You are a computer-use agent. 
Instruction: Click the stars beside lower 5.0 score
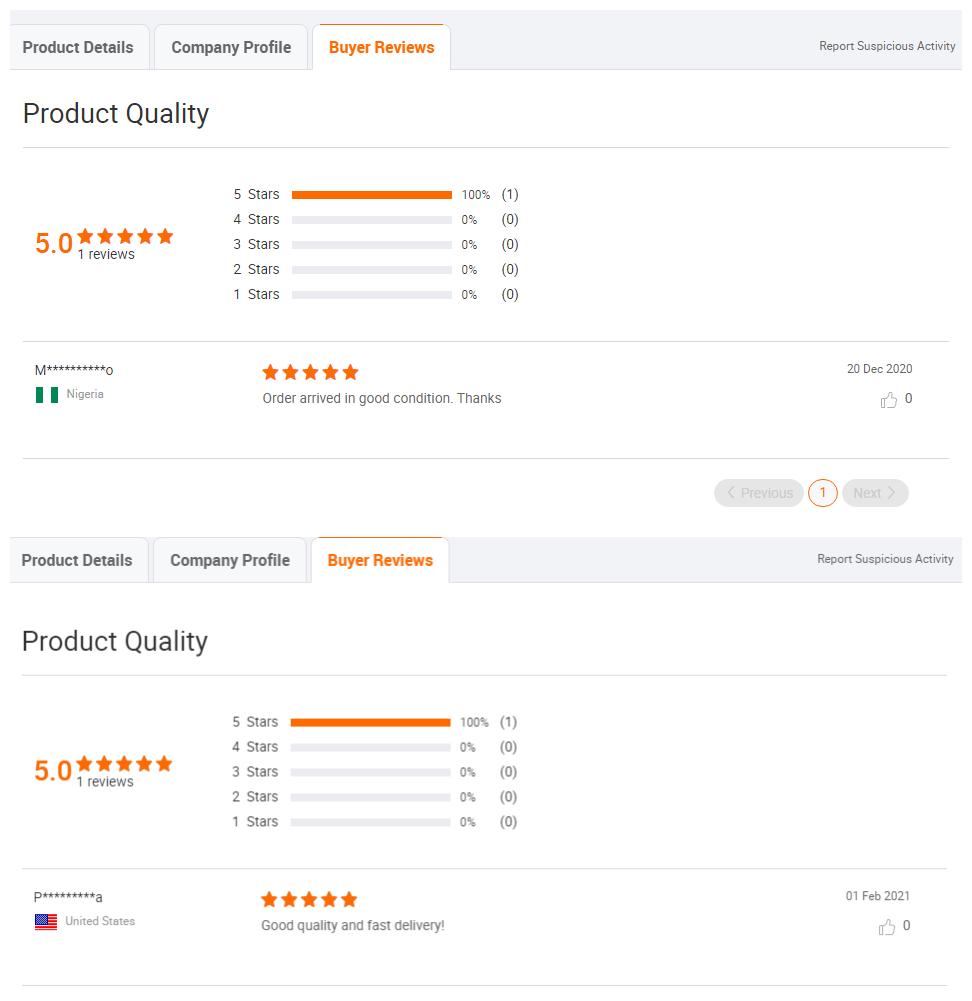tap(124, 764)
